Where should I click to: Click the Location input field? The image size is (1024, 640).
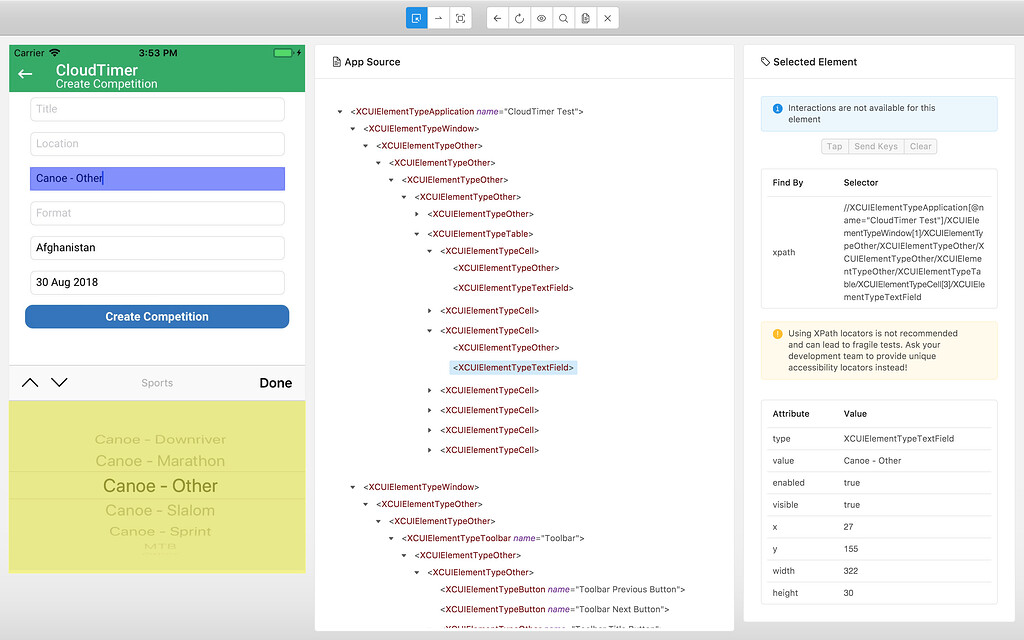tap(157, 144)
